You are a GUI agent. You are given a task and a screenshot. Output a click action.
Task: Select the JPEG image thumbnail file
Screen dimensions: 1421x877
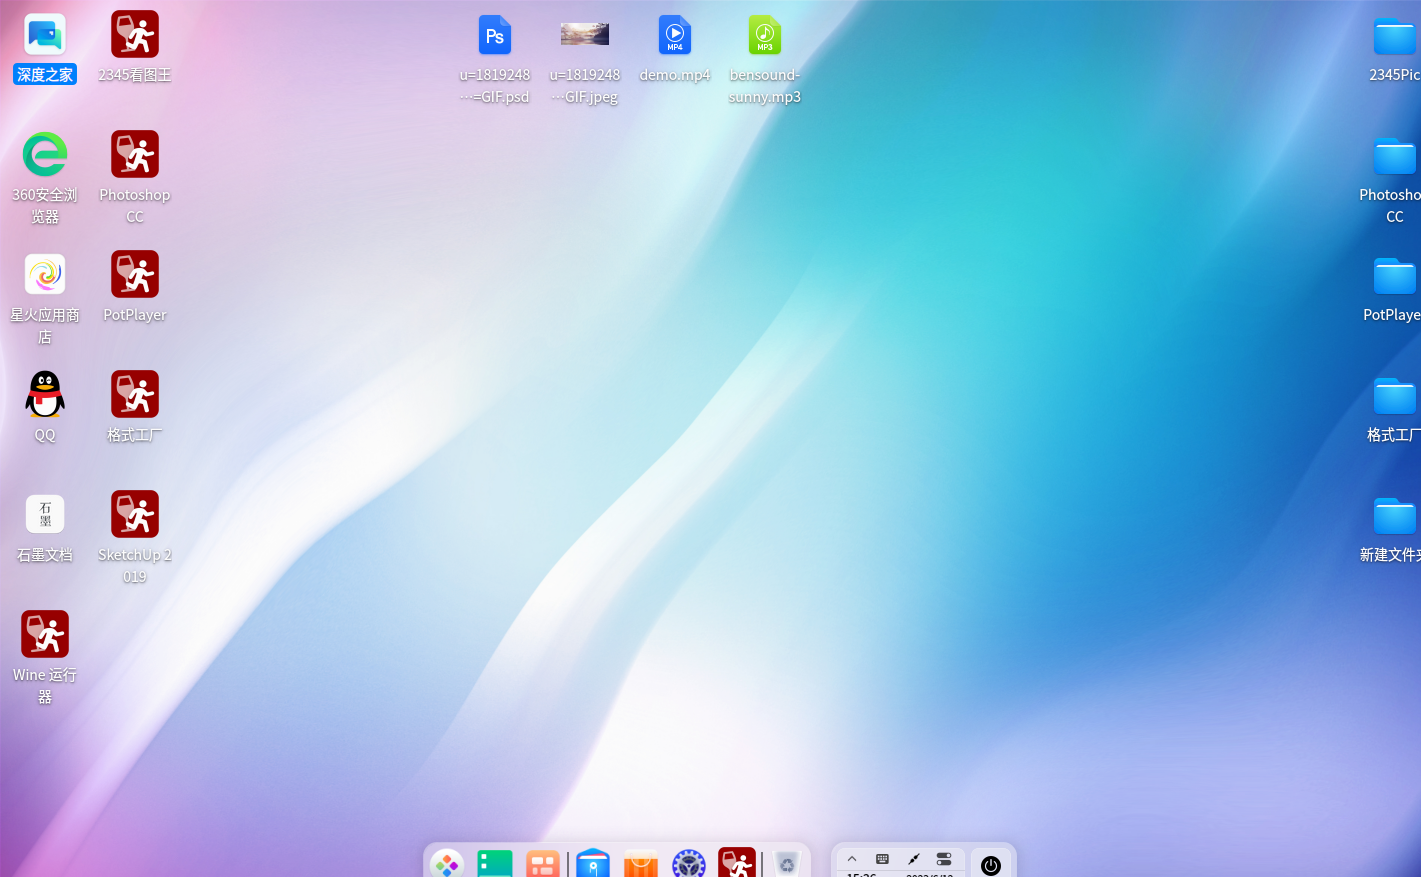coord(585,36)
